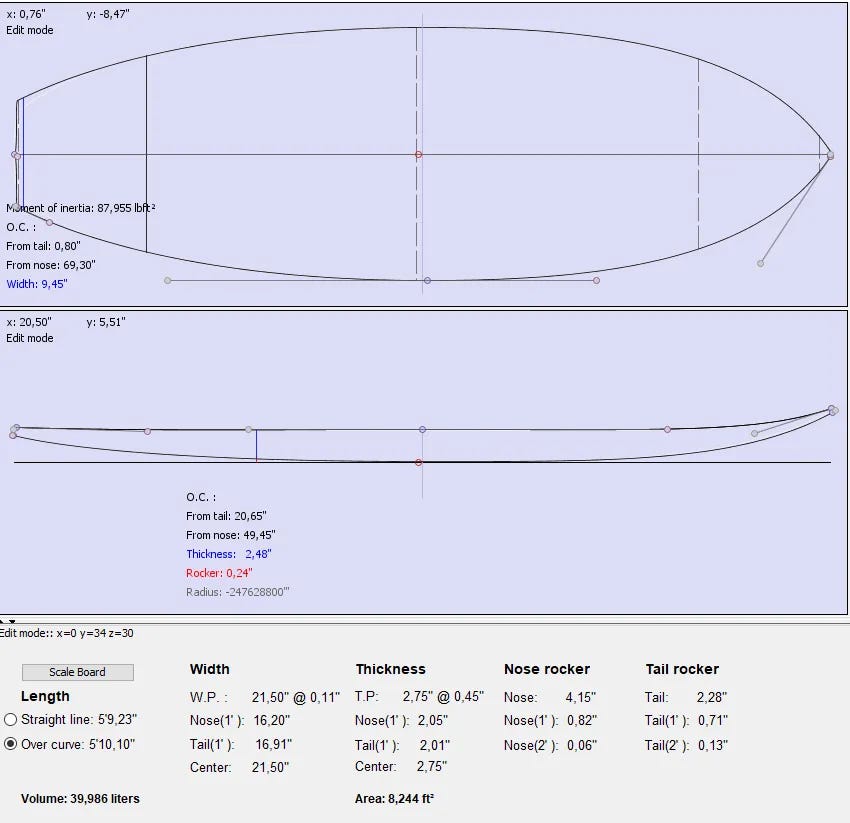Select the blue deck center point in profile view

(422, 429)
